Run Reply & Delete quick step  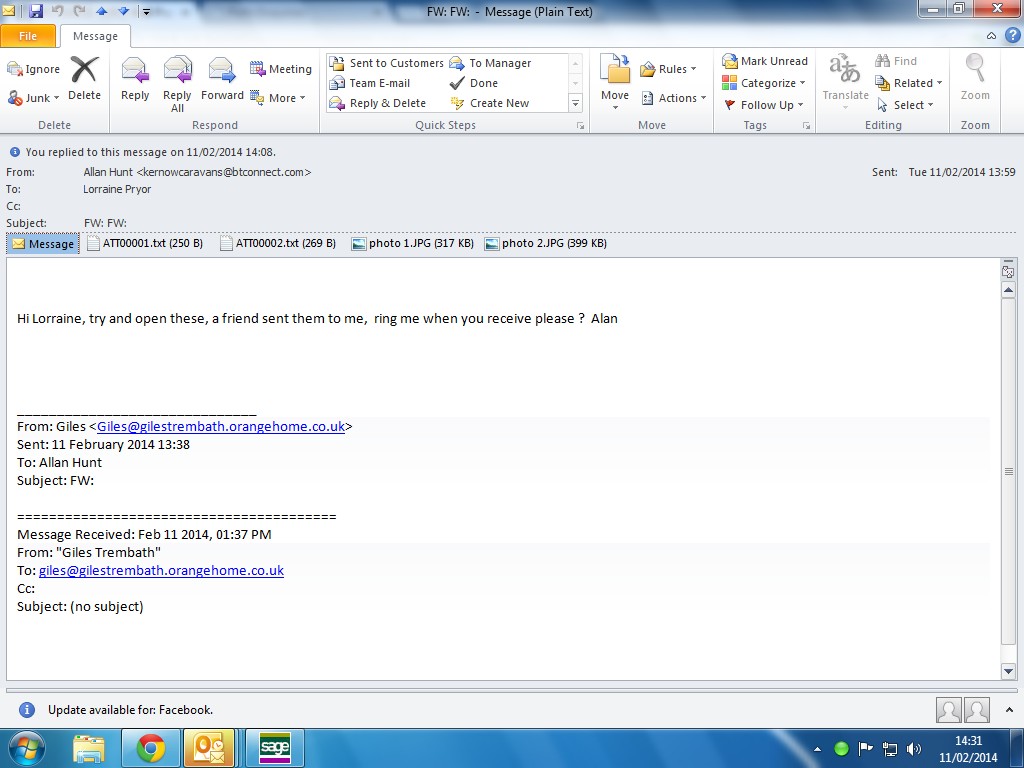coord(378,103)
